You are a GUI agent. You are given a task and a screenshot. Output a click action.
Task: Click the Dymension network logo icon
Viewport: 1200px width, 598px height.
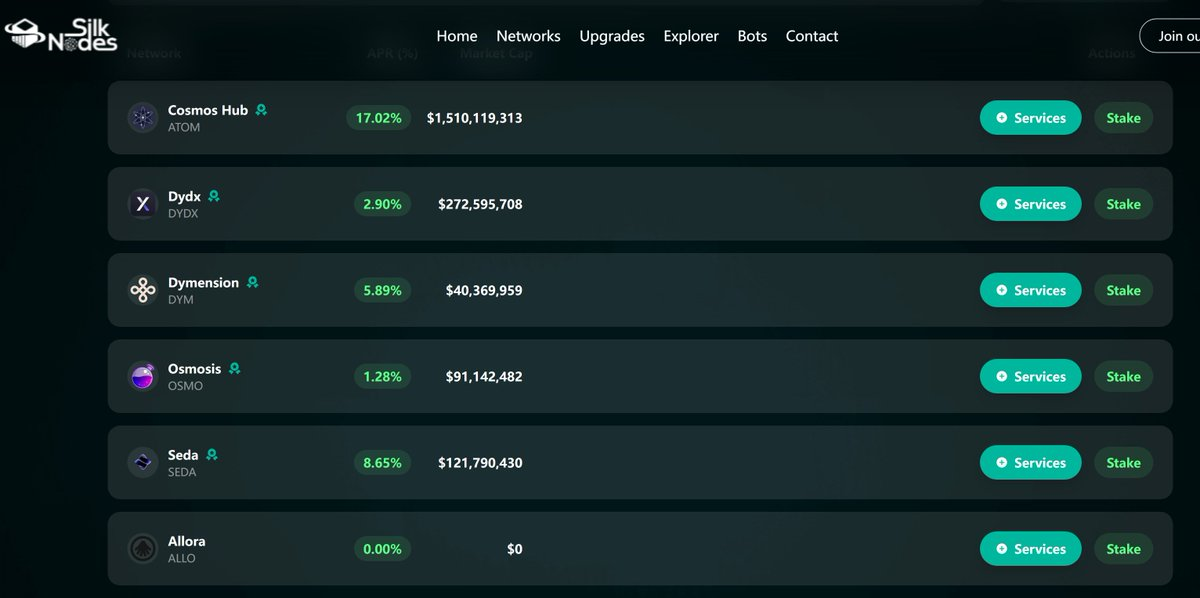click(x=143, y=290)
